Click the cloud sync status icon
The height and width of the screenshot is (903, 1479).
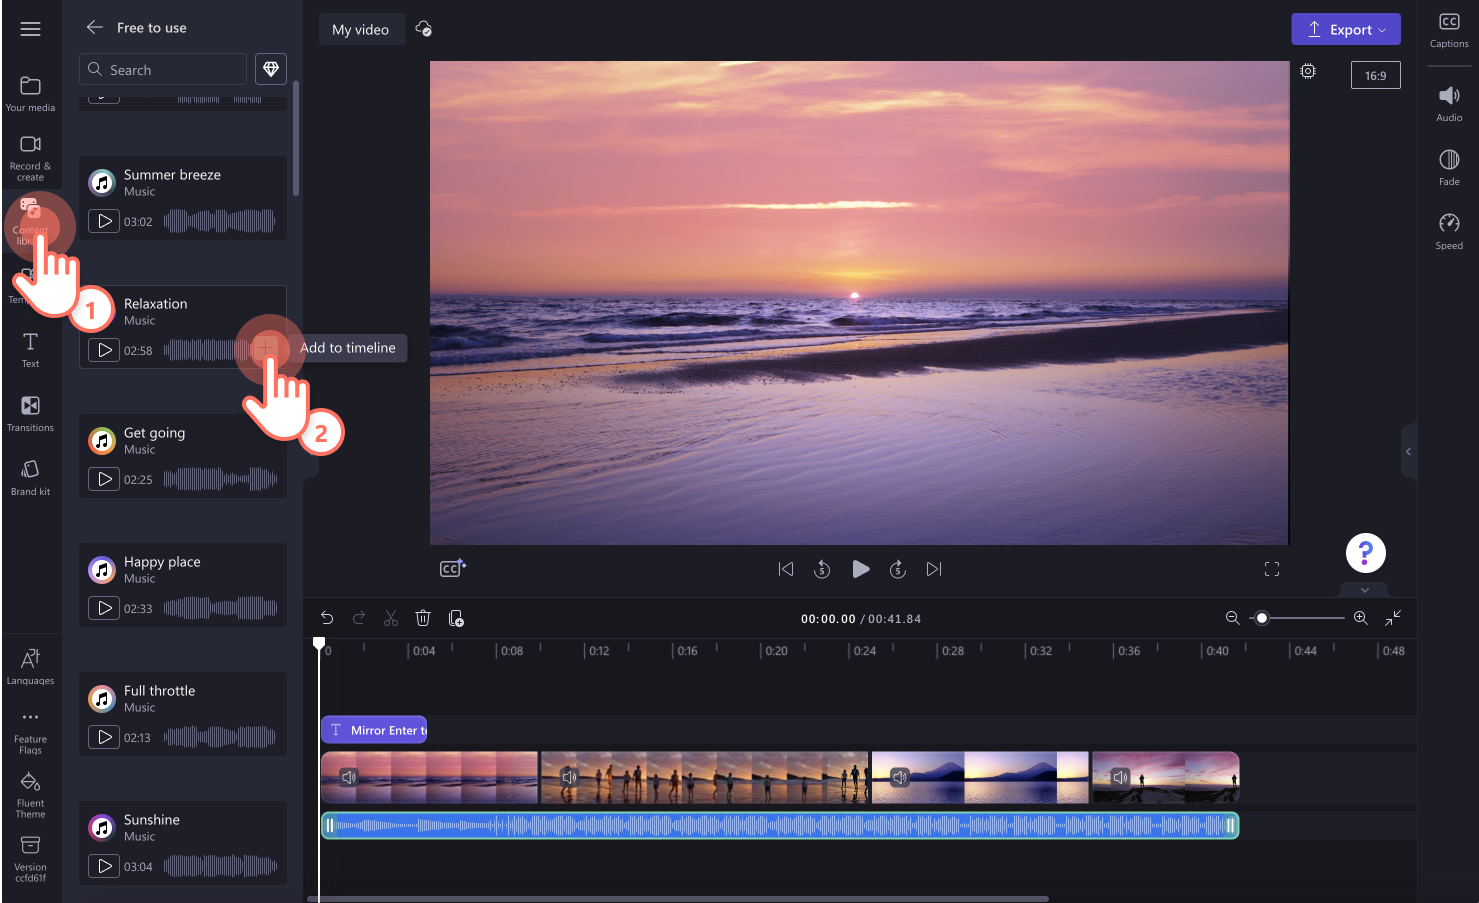coord(424,29)
